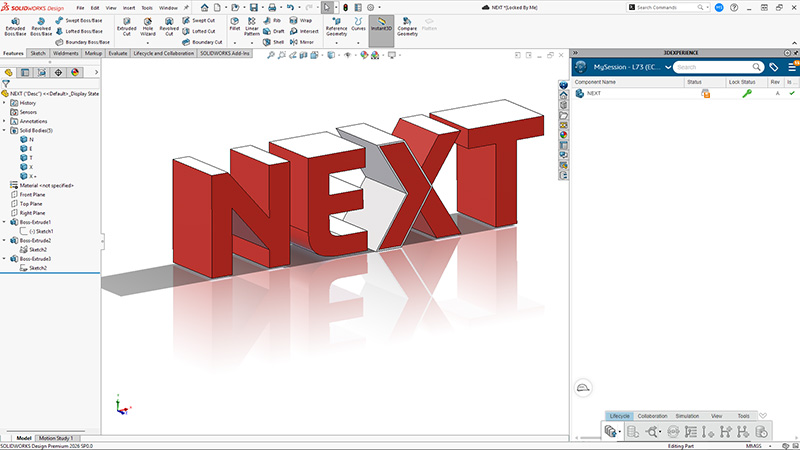800x450 pixels.
Task: Collapse the Boss-Extrude1 feature node
Action: click(x=4, y=222)
